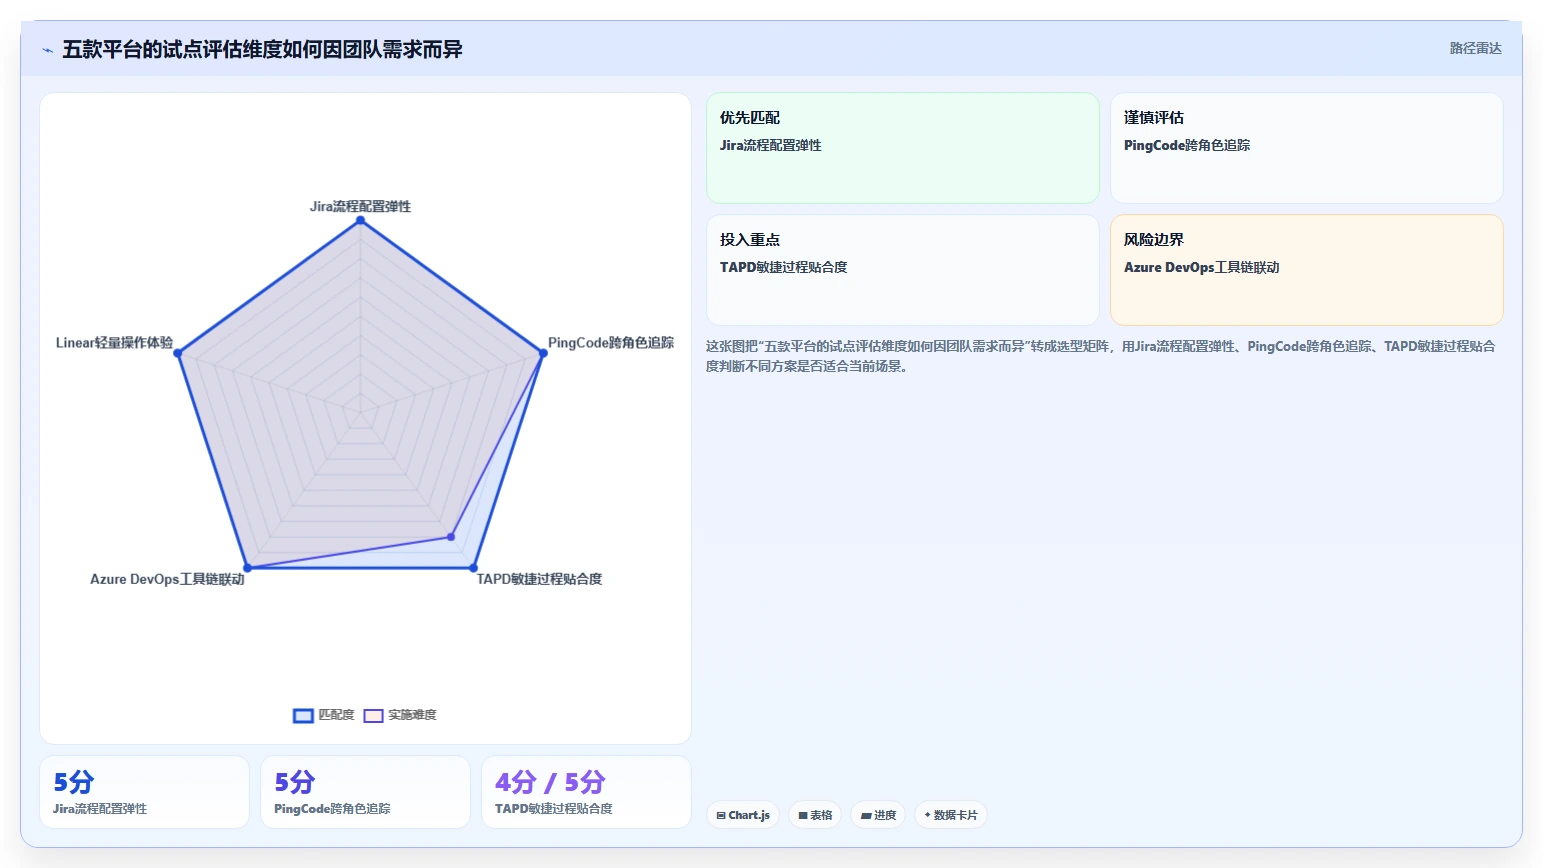
Task: Click the summary paragraph starting 这张图把
Action: (1101, 356)
